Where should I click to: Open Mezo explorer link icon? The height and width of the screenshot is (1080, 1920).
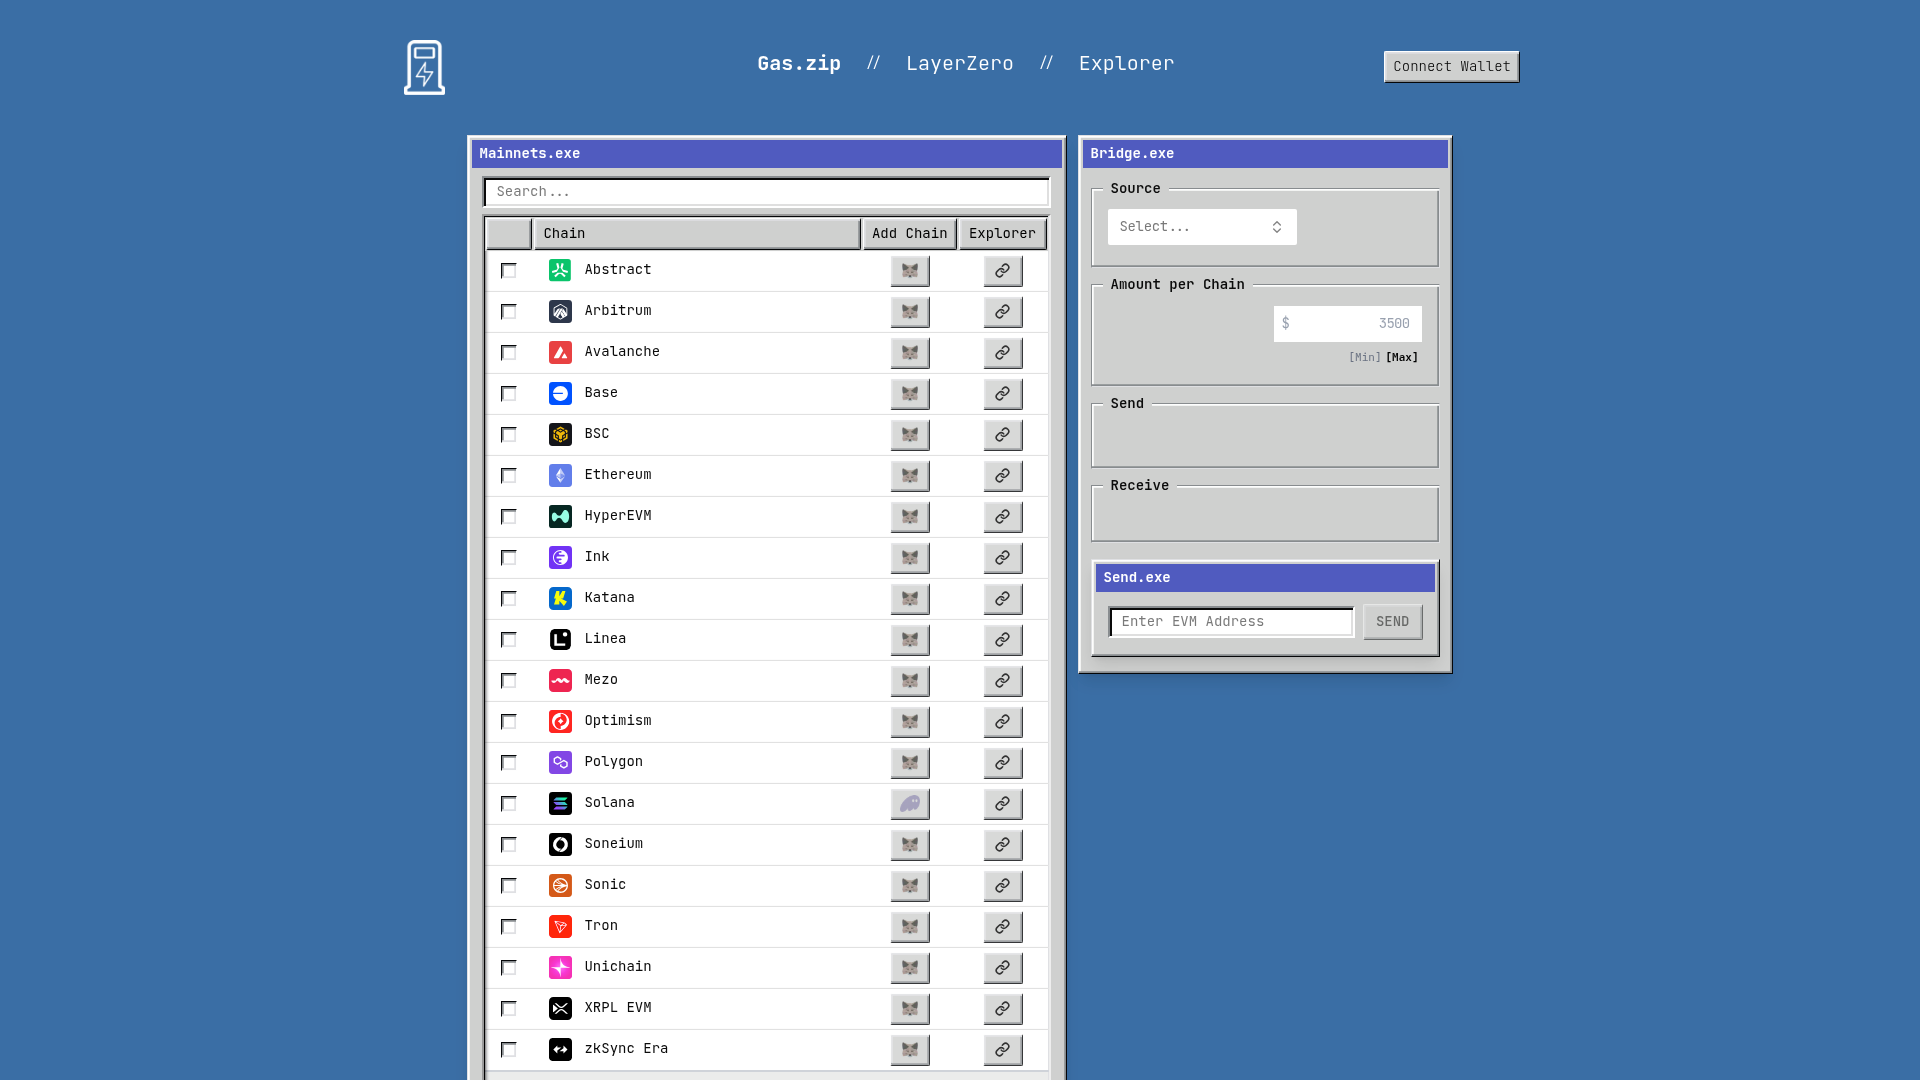coord(1003,681)
